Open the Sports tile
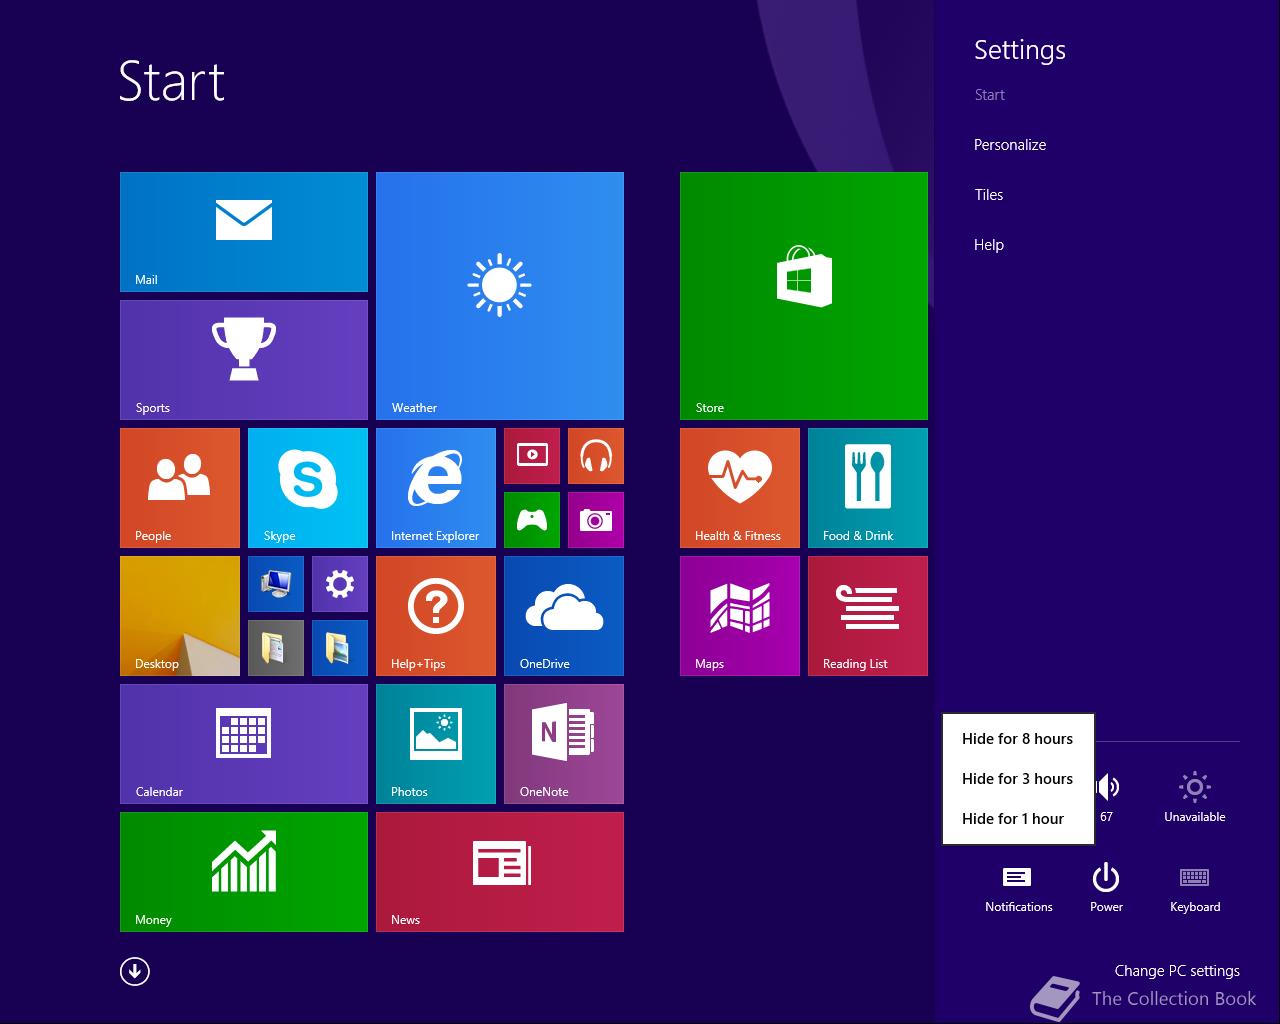Screen dimensions: 1280x1024 [x=244, y=360]
